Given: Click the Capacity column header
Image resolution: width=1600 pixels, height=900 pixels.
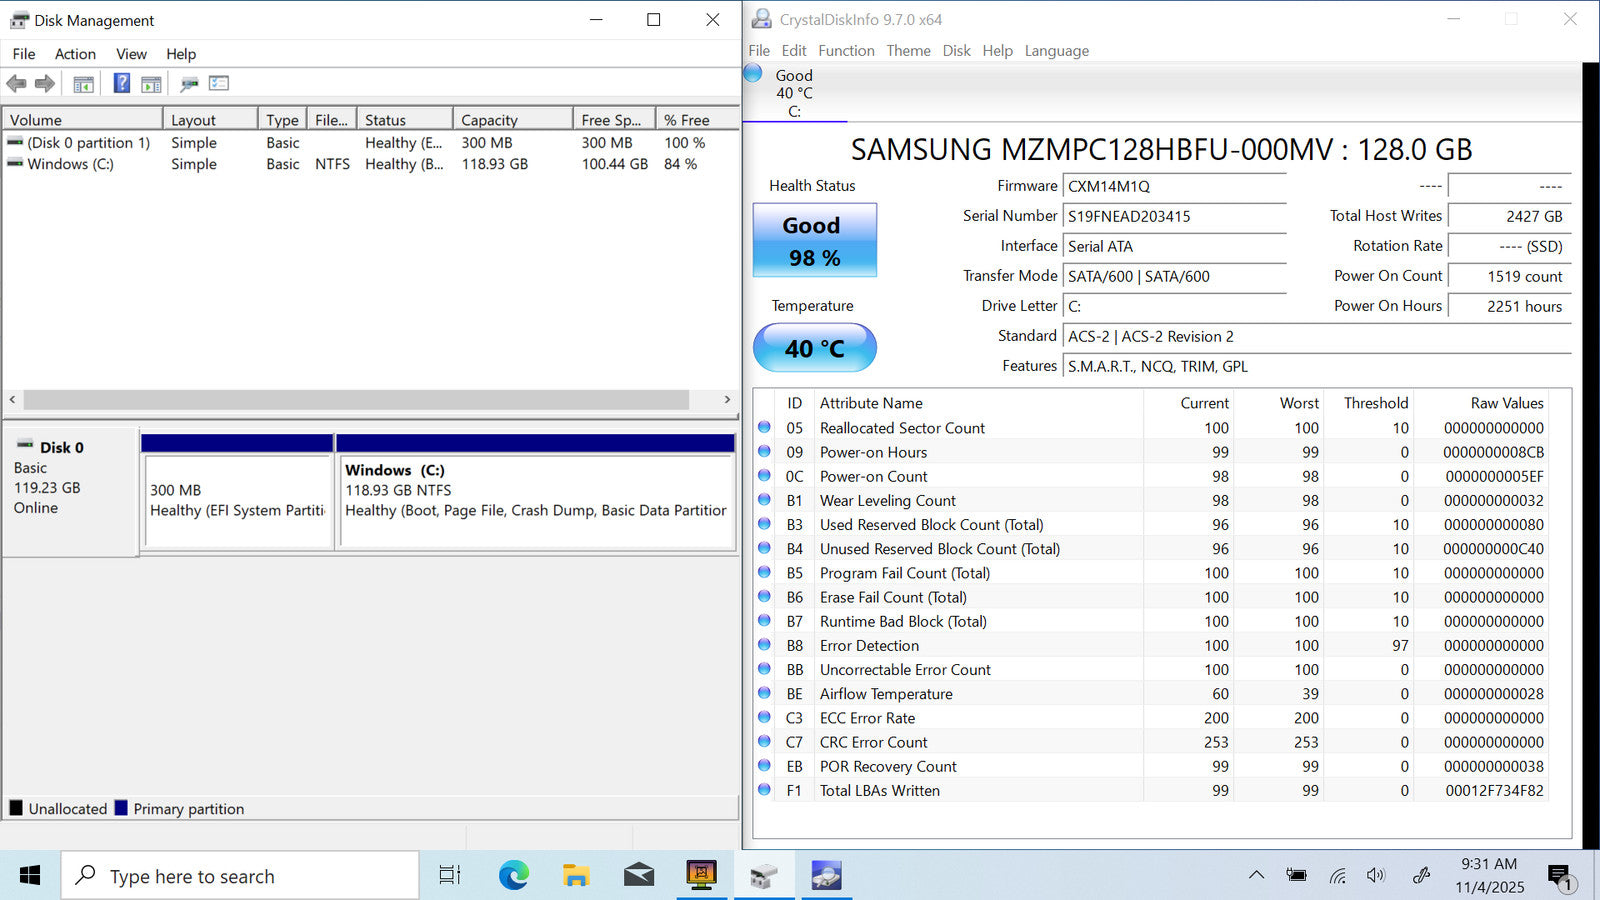Looking at the screenshot, I should [512, 120].
